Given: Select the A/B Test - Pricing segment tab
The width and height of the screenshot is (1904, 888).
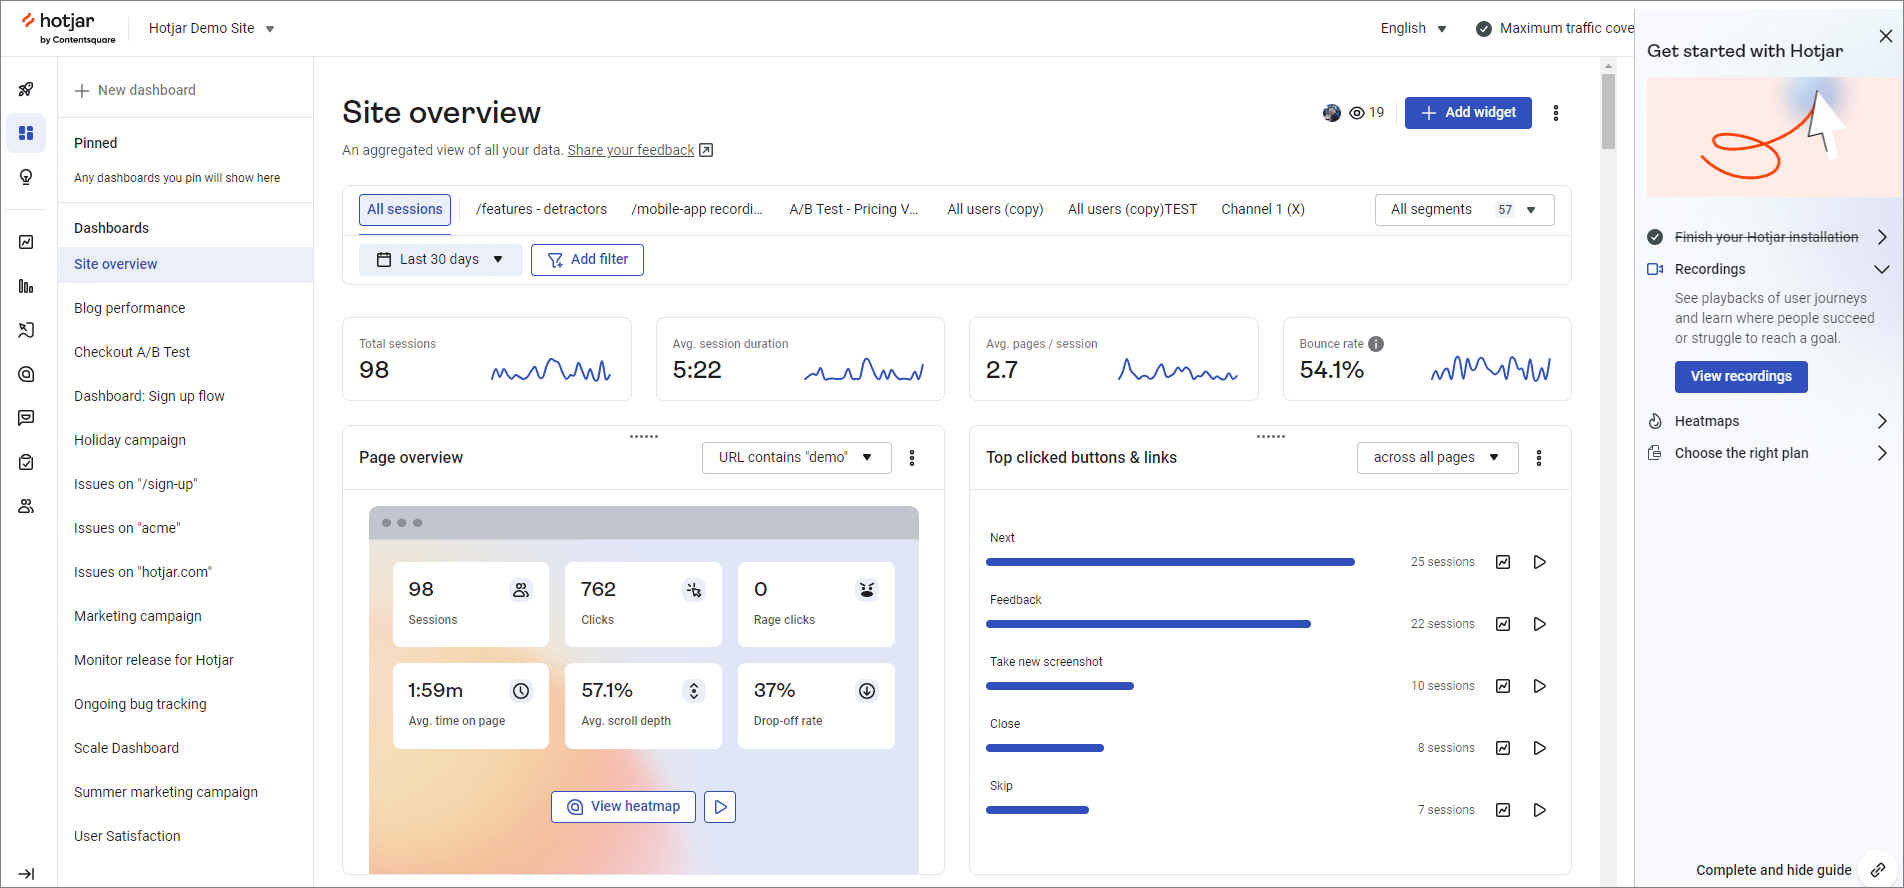Looking at the screenshot, I should (x=854, y=210).
